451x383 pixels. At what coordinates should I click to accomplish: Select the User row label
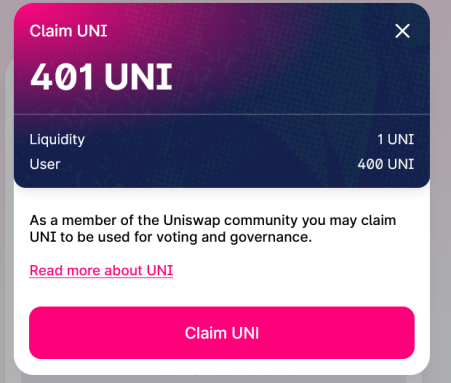(45, 164)
